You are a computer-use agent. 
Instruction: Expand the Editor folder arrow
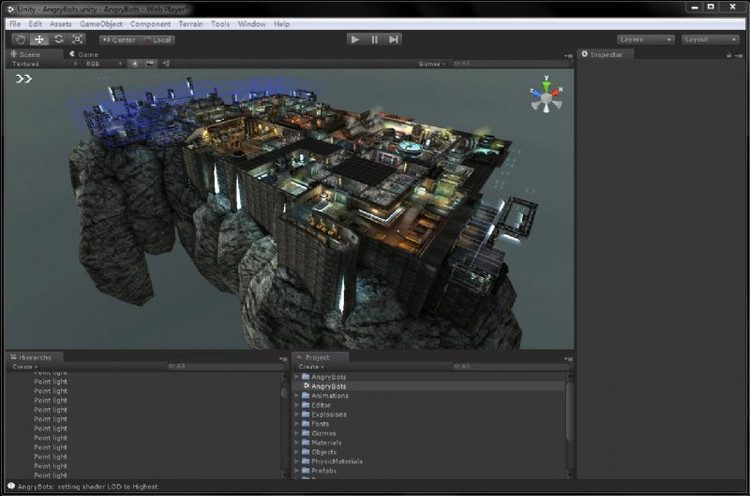297,405
